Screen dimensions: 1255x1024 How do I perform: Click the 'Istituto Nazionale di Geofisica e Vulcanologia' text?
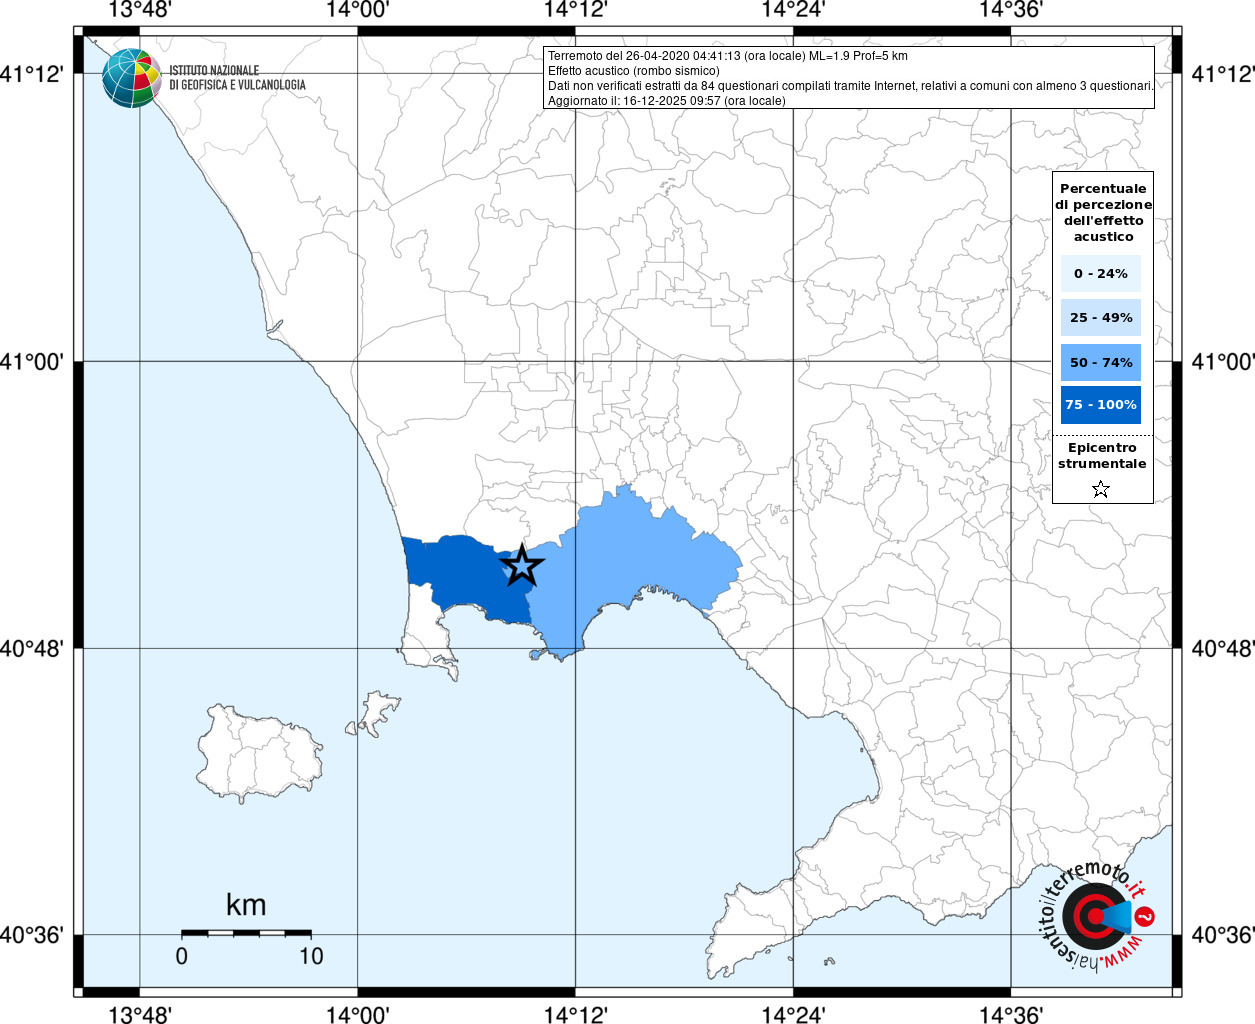[237, 78]
